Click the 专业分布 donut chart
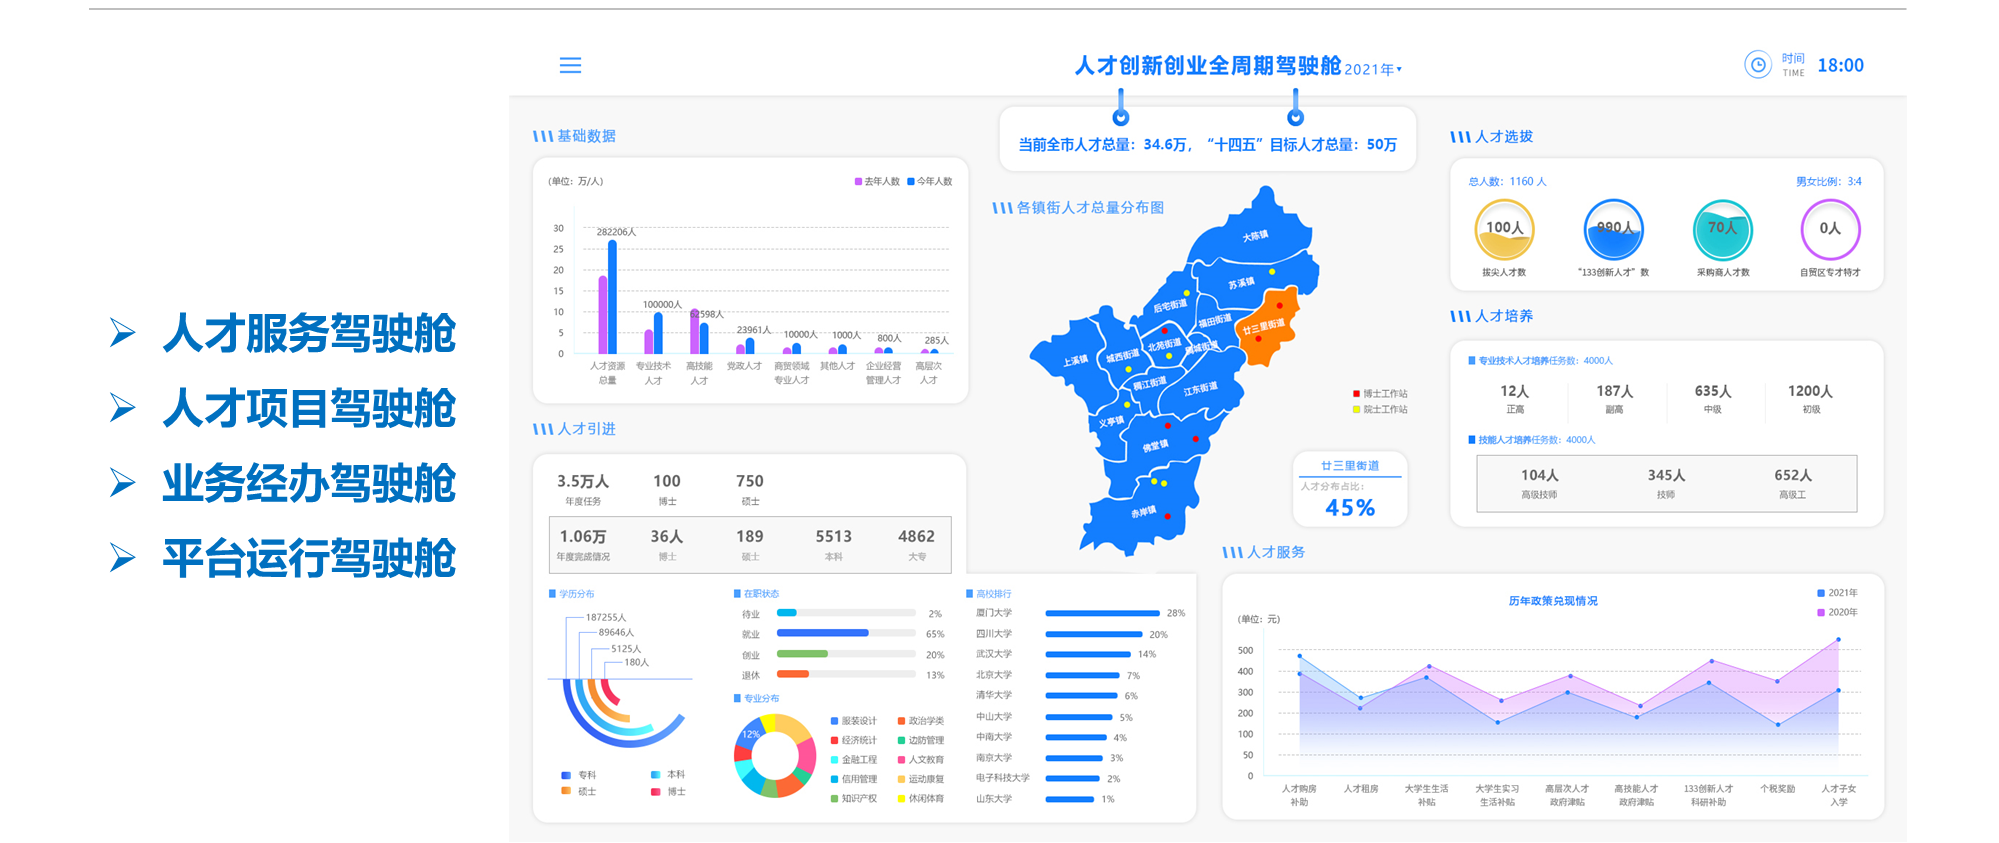 click(x=775, y=756)
